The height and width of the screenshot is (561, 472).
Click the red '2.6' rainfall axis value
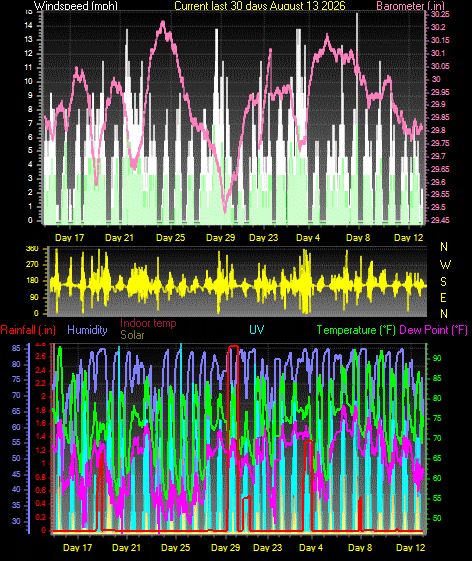(x=40, y=357)
